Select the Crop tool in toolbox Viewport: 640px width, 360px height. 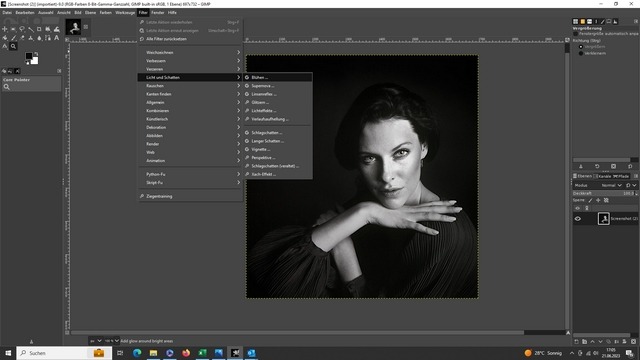pos(39,29)
